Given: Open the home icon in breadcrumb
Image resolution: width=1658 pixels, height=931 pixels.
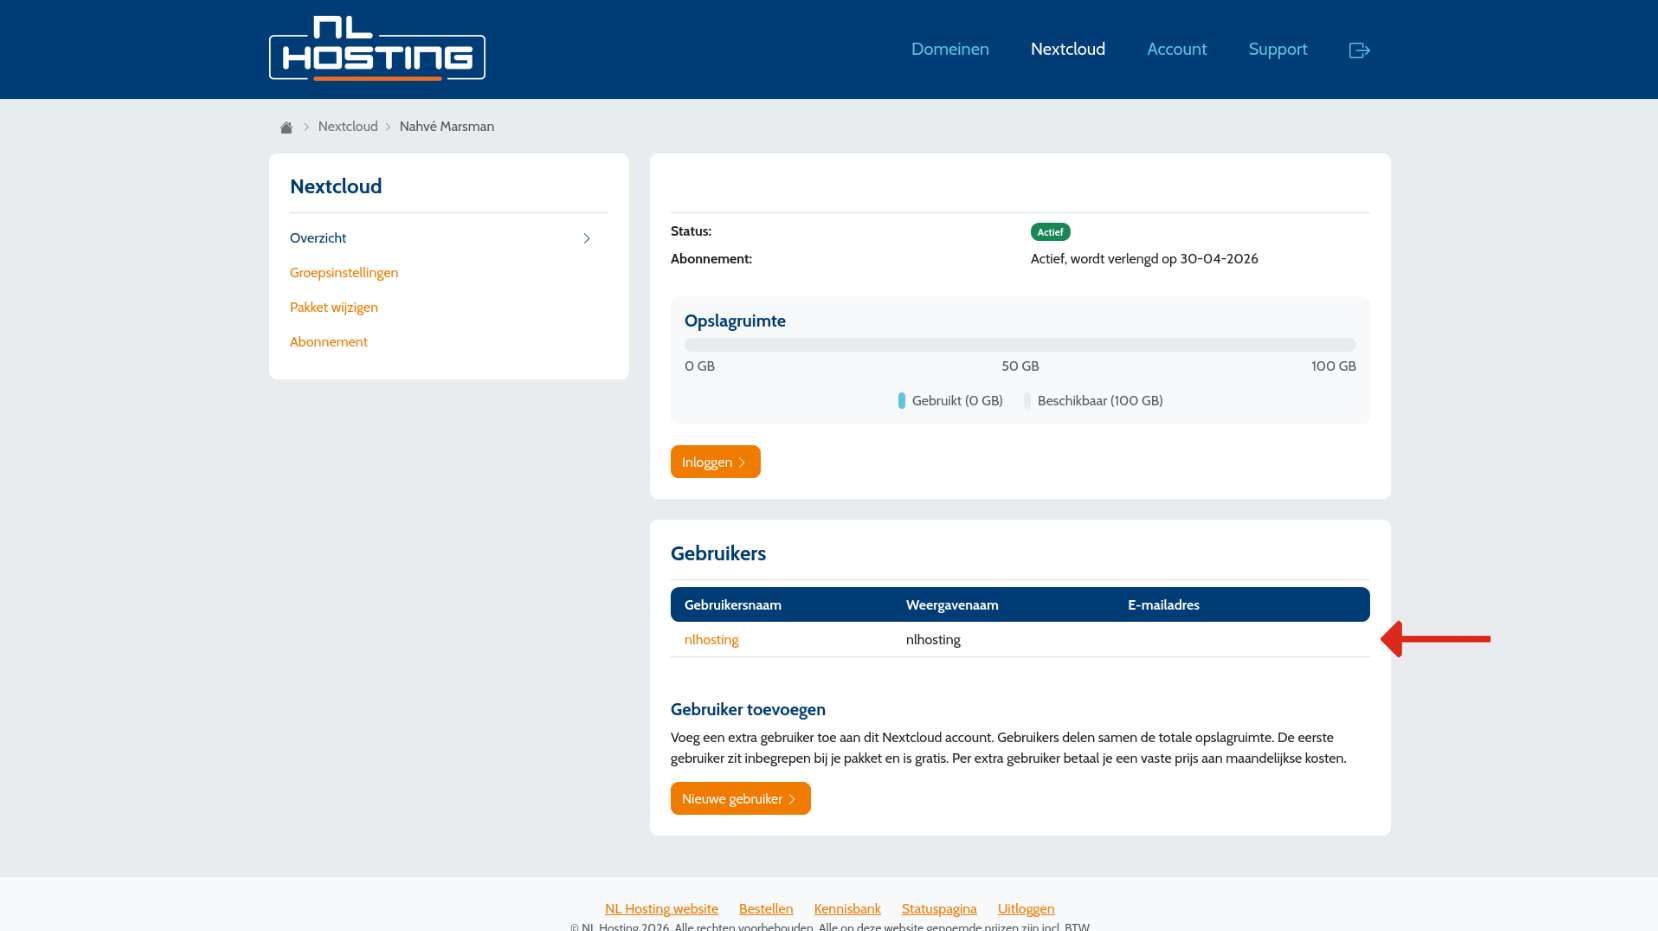Looking at the screenshot, I should pos(286,127).
